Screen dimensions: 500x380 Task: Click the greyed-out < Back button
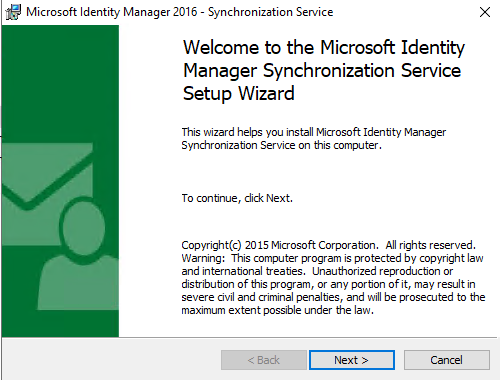click(264, 360)
